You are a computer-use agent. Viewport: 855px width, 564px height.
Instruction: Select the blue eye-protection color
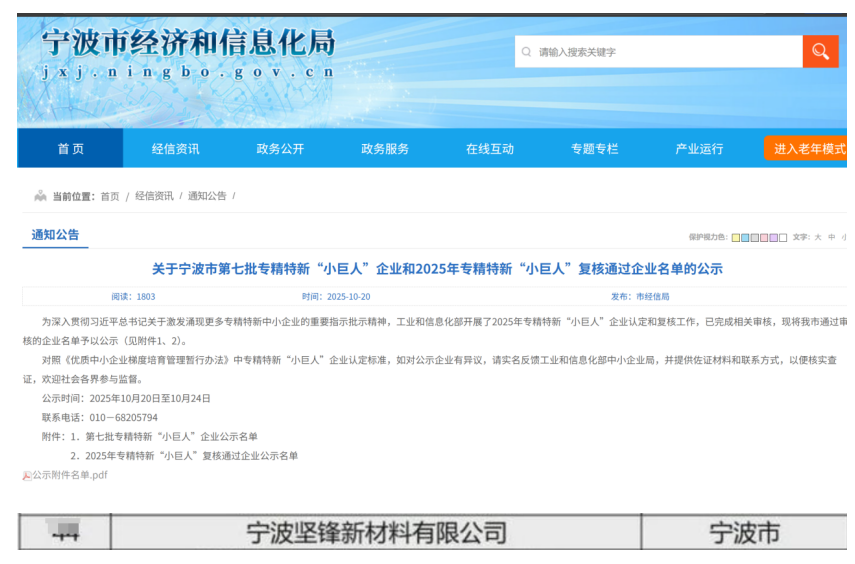point(746,238)
